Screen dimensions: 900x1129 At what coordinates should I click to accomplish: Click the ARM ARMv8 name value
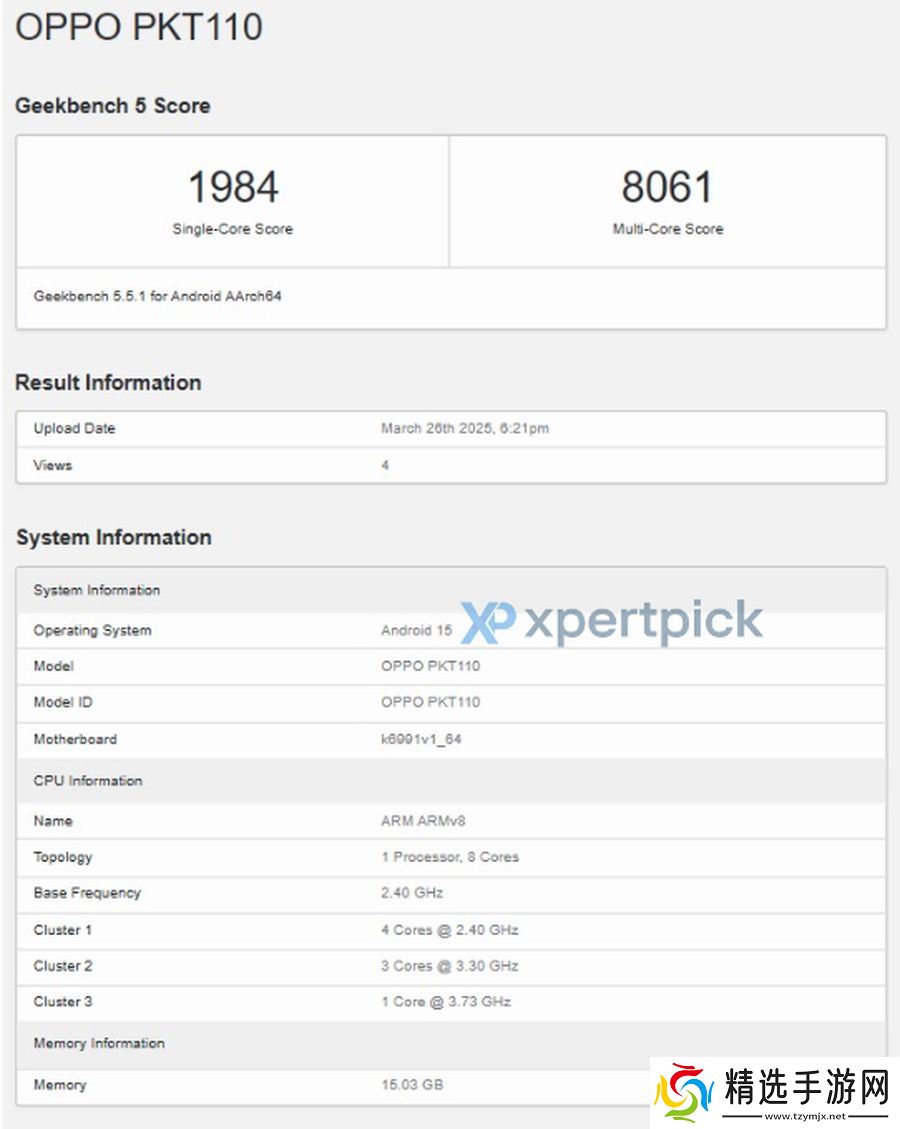click(x=423, y=821)
